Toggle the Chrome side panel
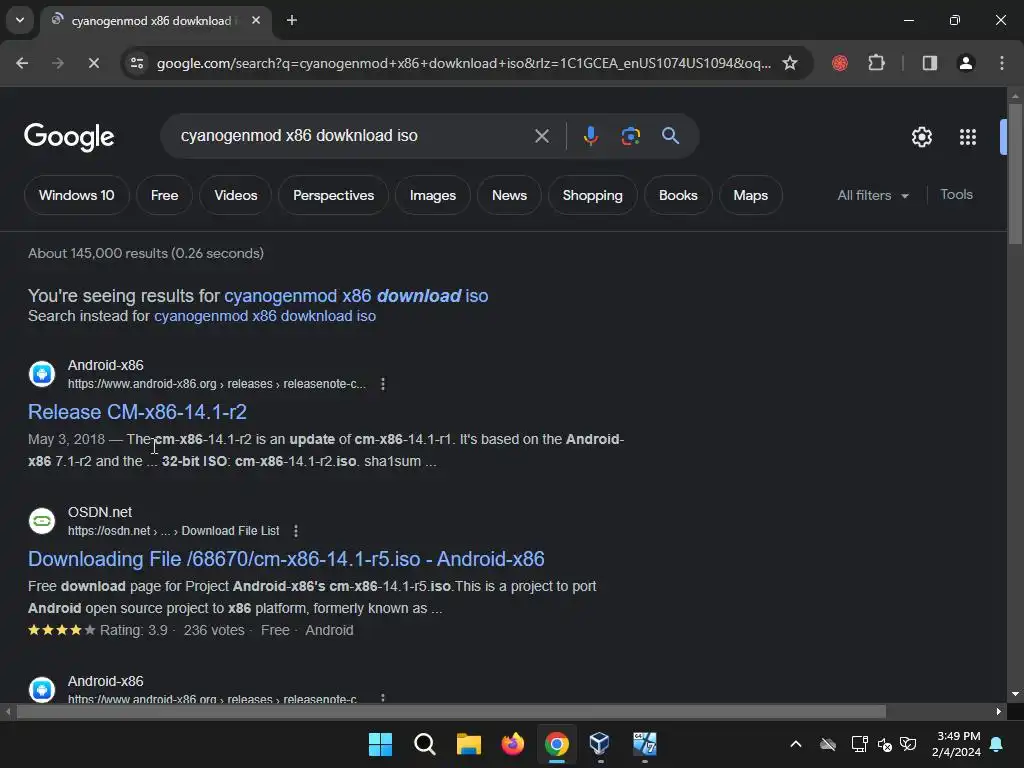 929,63
